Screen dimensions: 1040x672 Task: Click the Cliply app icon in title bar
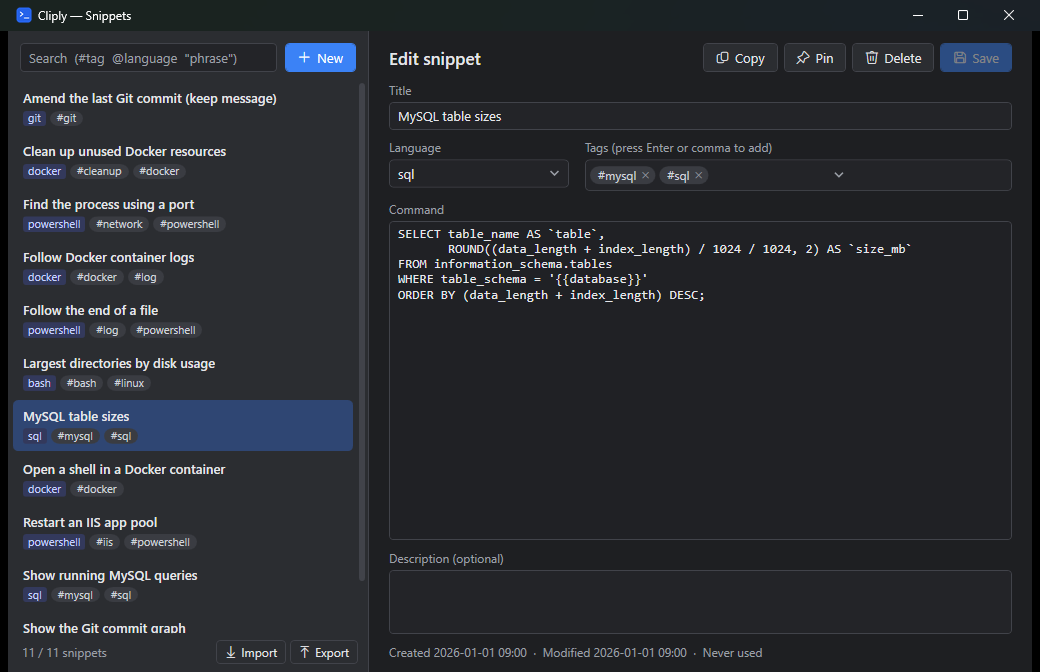[24, 15]
